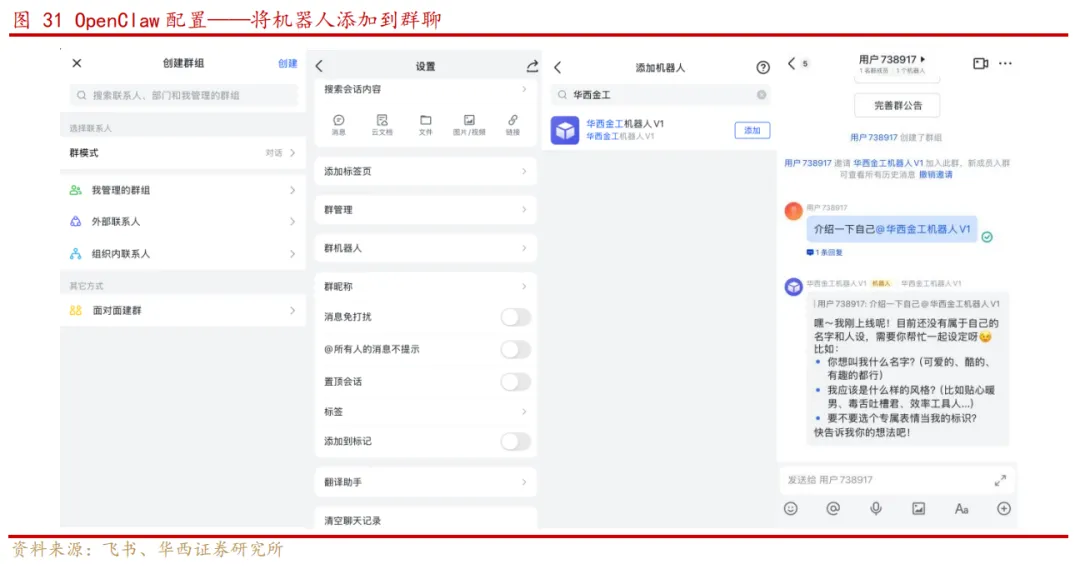
Task: Go back from the 用户 738917 chat
Action: click(791, 63)
